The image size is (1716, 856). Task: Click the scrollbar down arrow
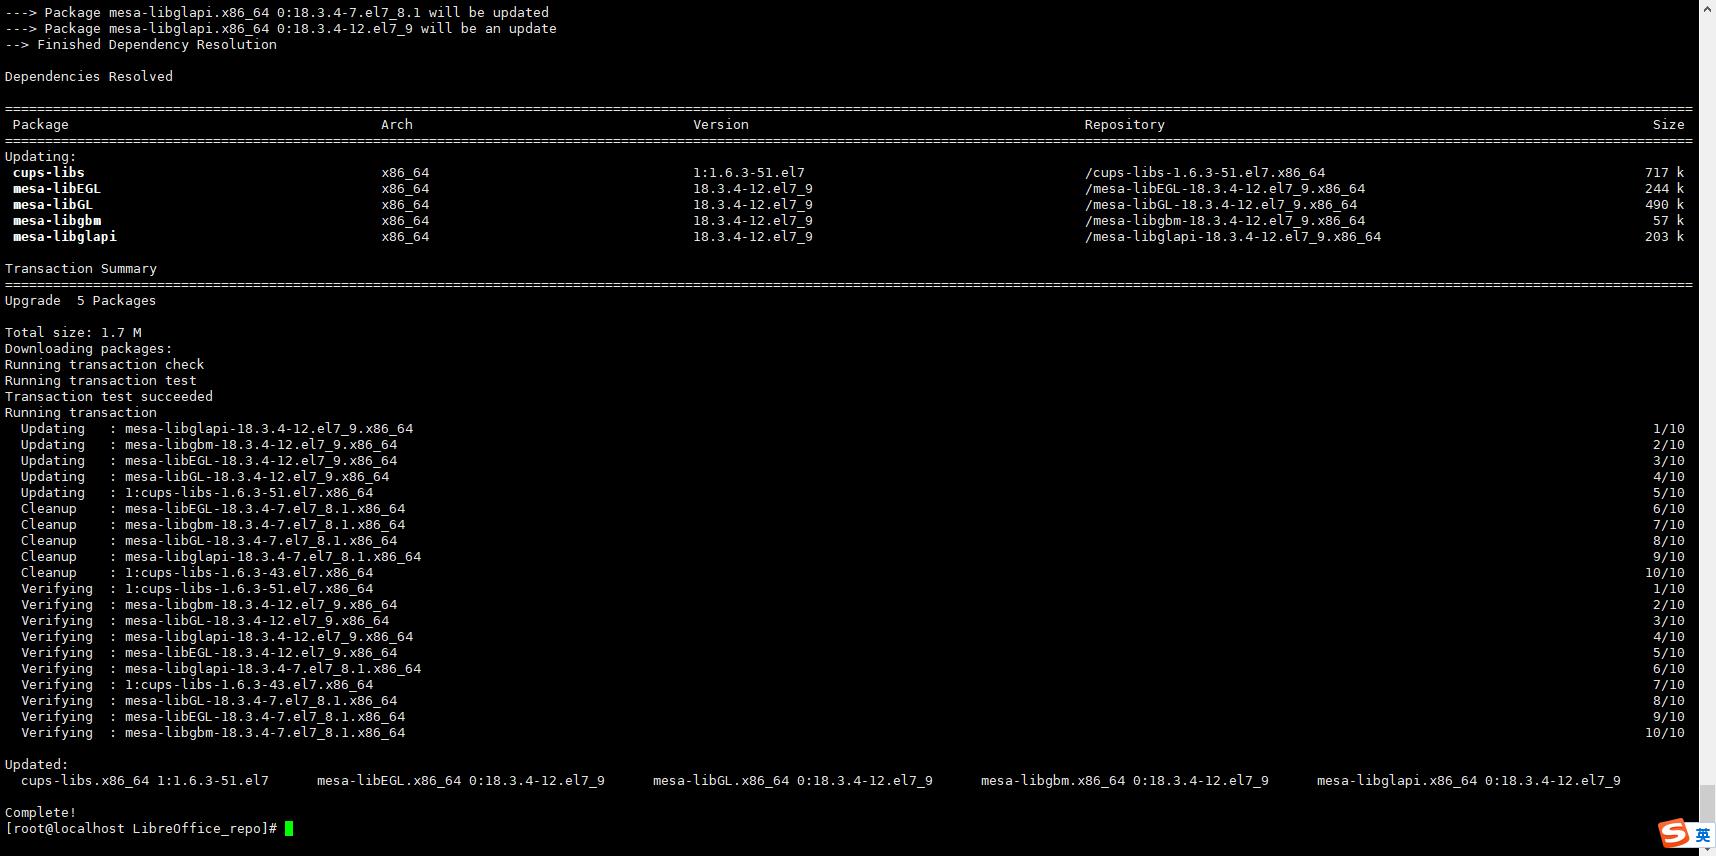point(1707,847)
